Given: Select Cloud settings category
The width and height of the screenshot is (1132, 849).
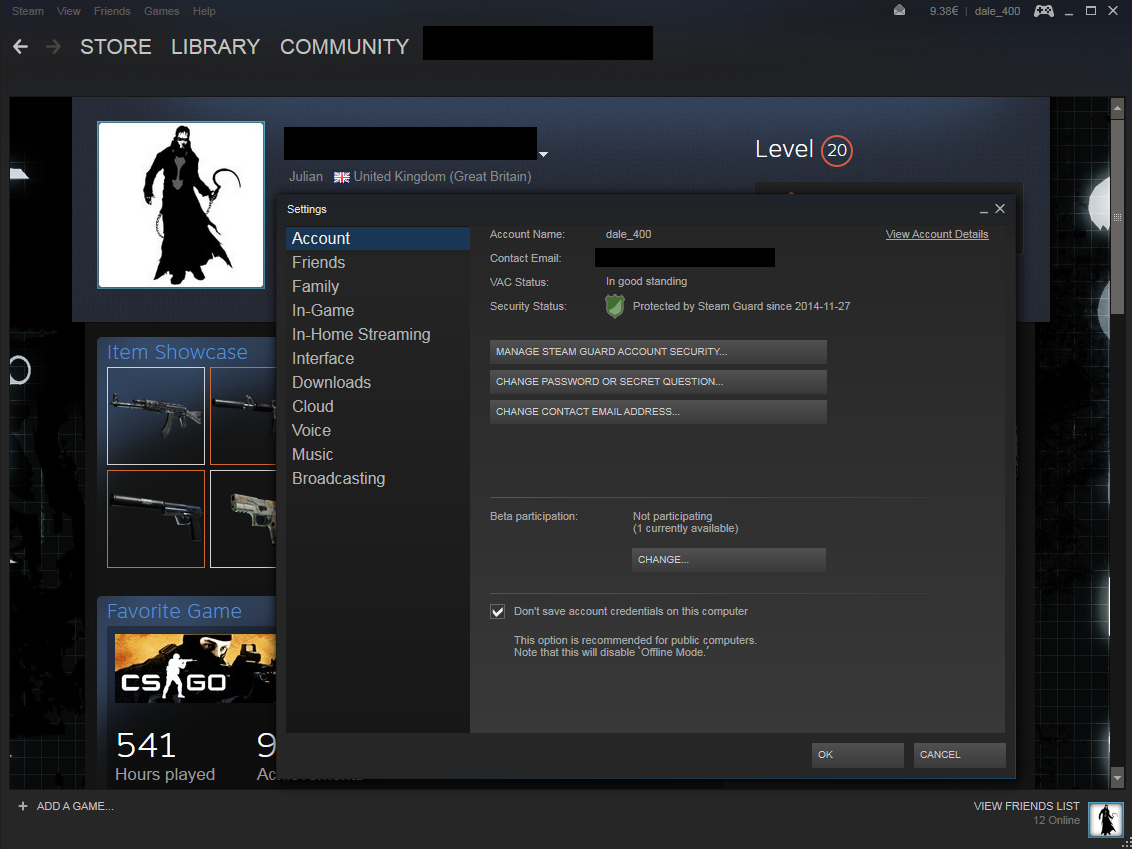Looking at the screenshot, I should pyautogui.click(x=378, y=406).
